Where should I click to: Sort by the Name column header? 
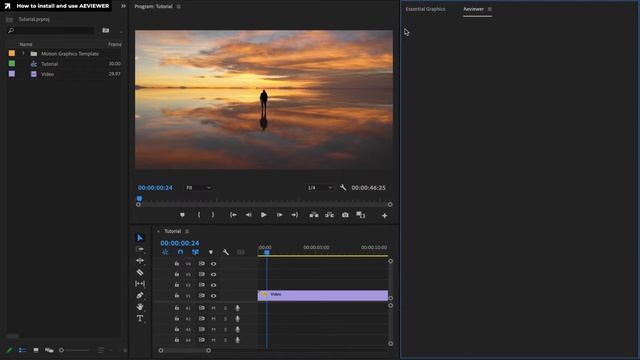(26, 44)
